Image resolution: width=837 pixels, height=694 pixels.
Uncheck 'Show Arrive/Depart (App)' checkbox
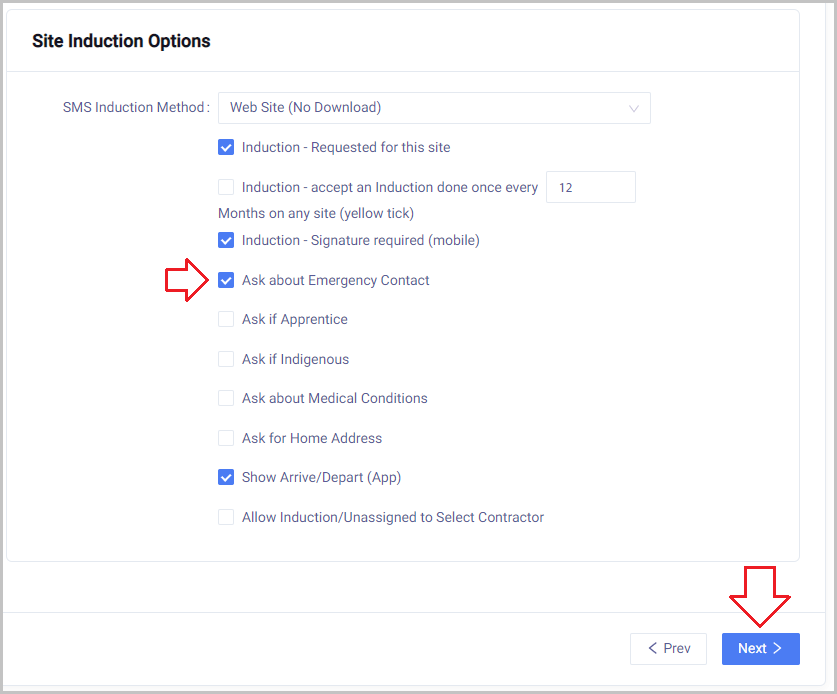[x=226, y=477]
